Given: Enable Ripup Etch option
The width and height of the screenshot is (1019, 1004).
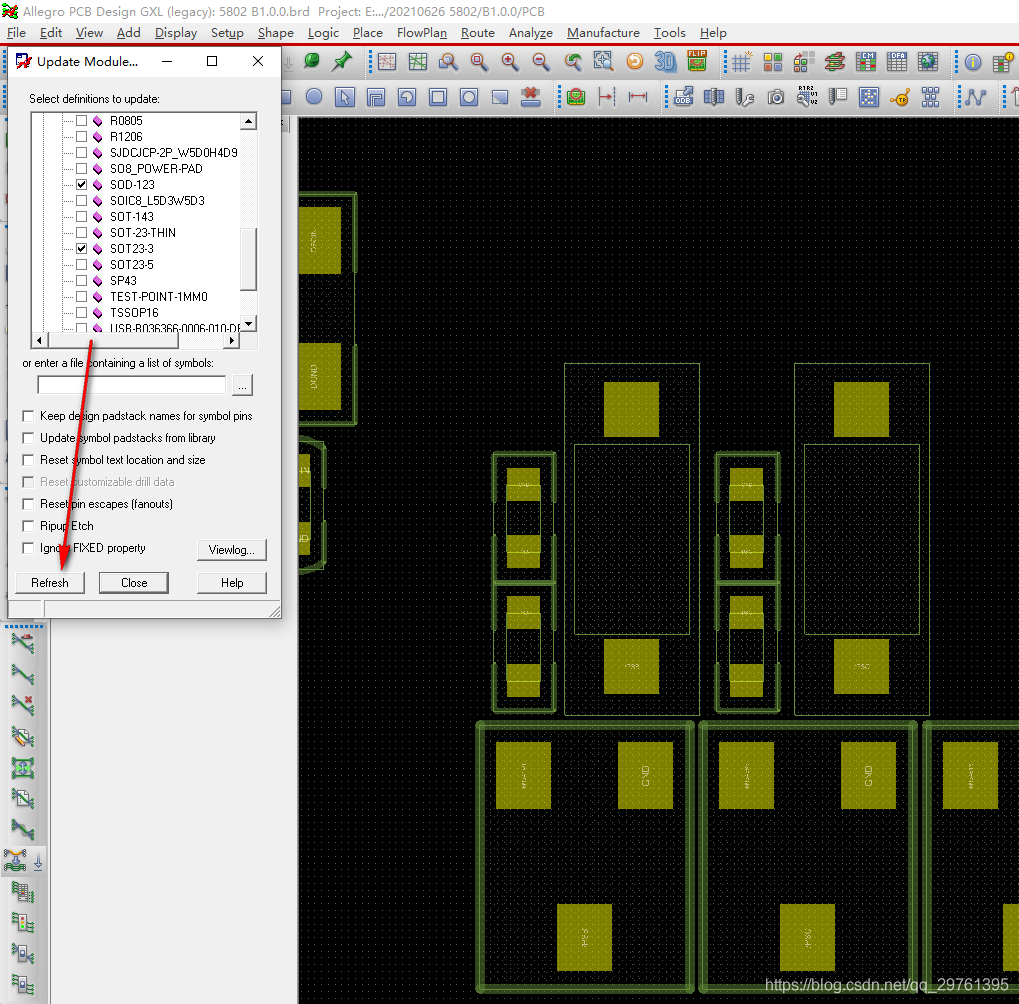Looking at the screenshot, I should 28,526.
